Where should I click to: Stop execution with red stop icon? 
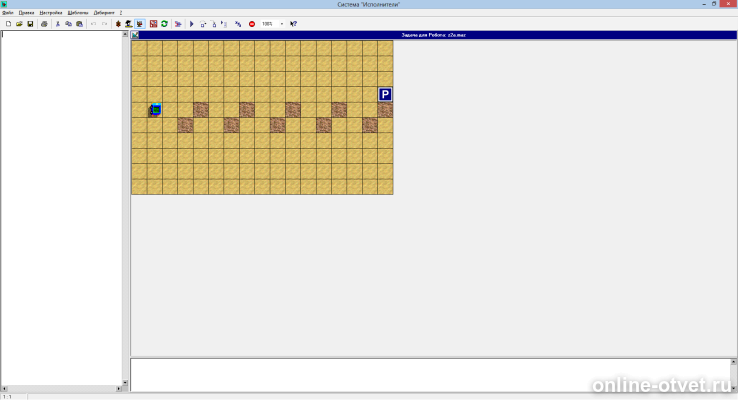(252, 24)
